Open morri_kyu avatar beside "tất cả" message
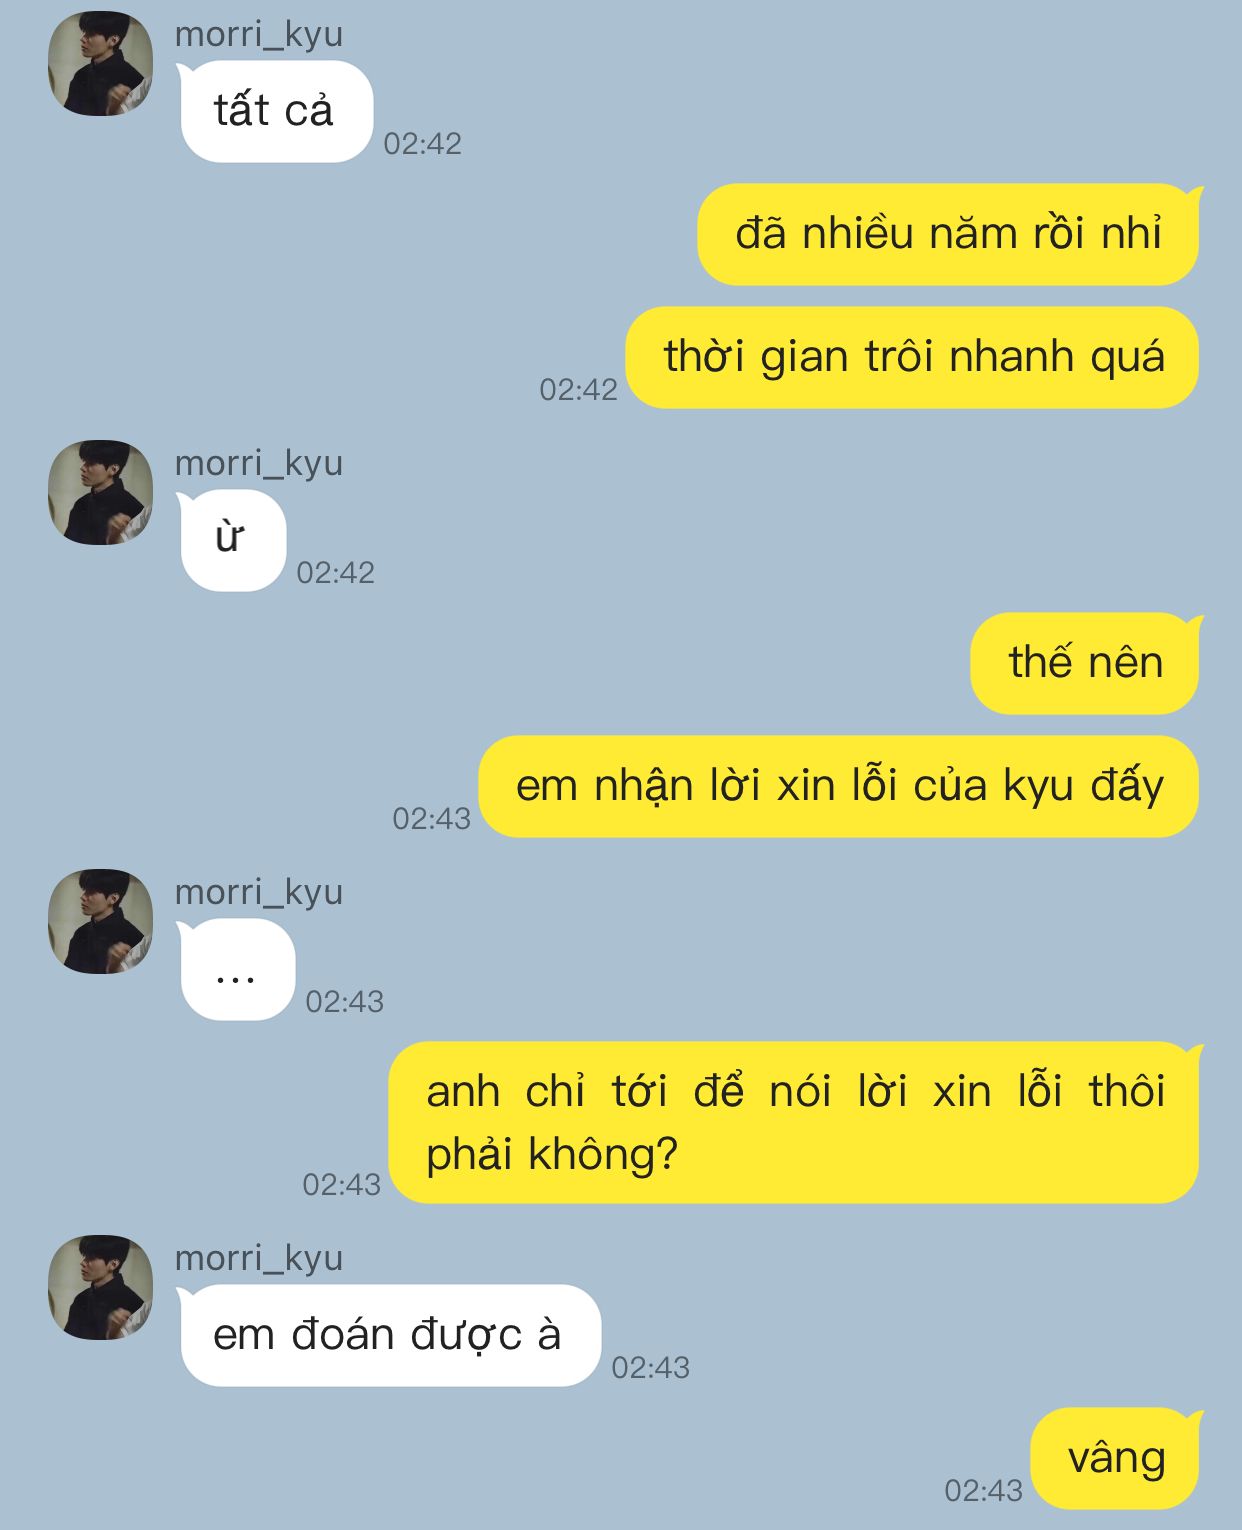Screen dimensions: 1242x1530 pos(101,64)
